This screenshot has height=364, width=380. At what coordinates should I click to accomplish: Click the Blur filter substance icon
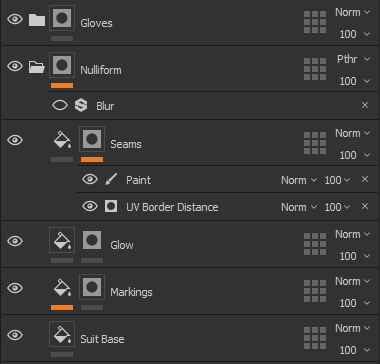pos(81,105)
